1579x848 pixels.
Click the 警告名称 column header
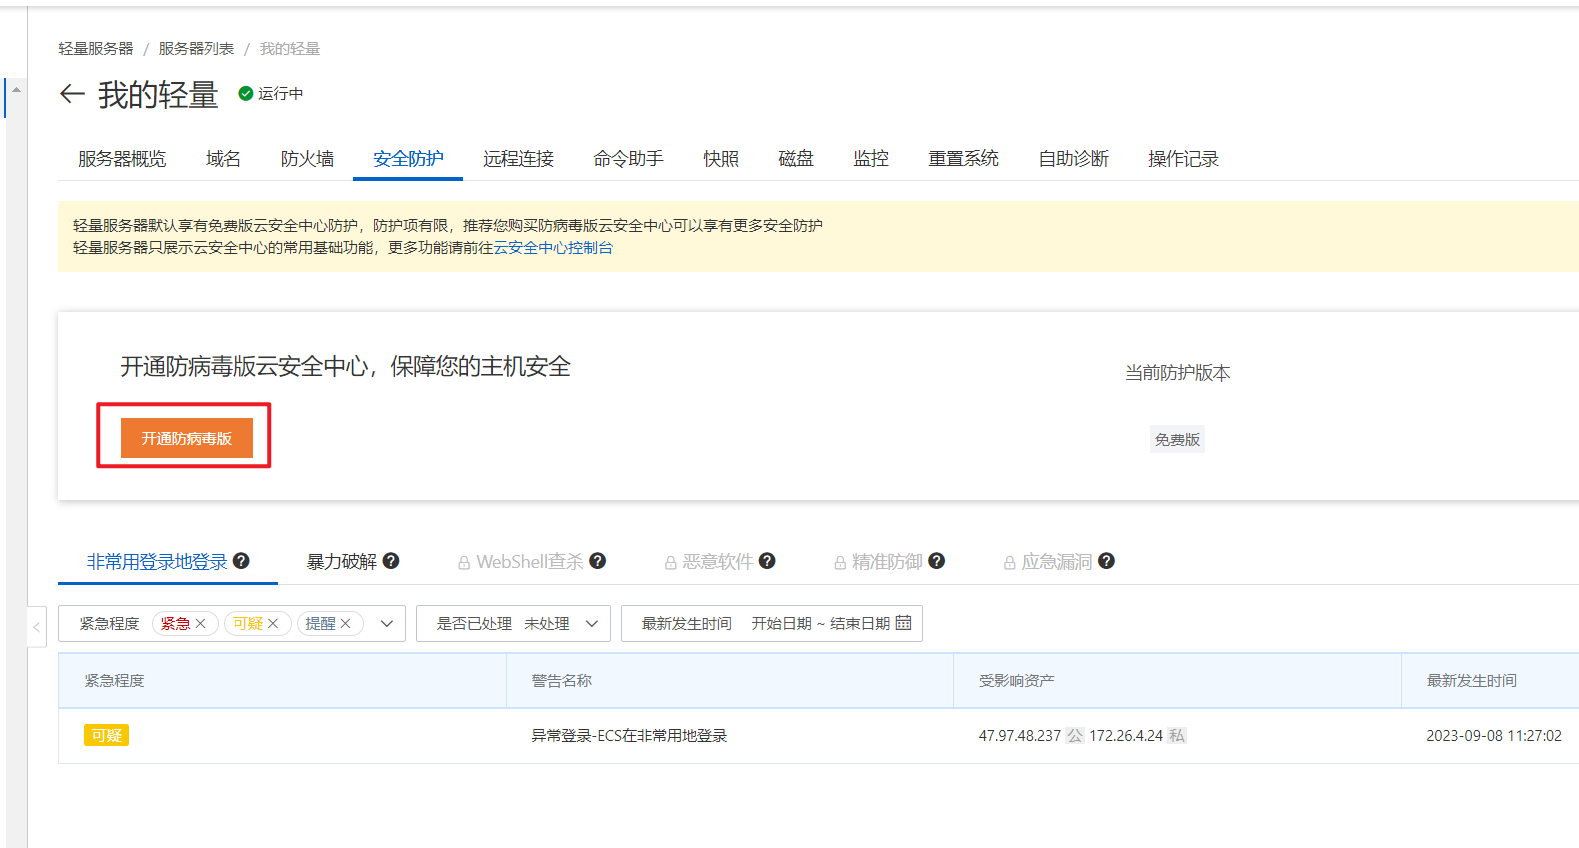coord(562,680)
